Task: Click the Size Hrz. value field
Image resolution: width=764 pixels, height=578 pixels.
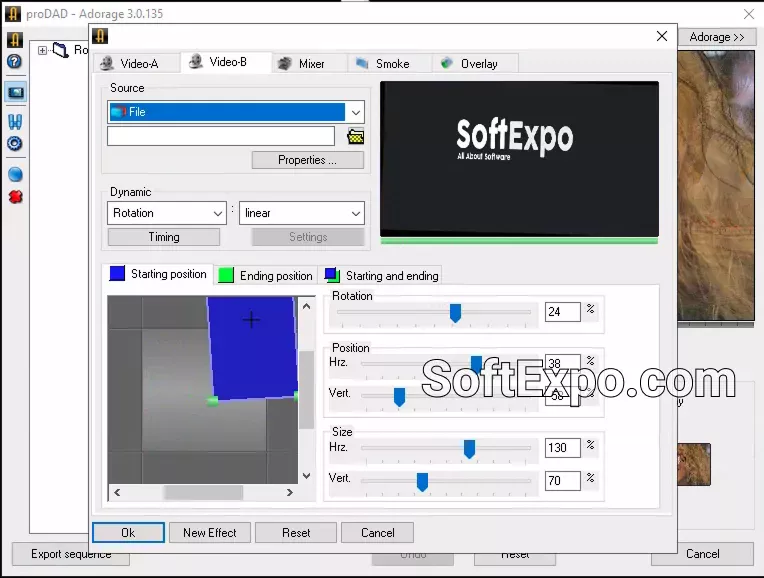Action: pyautogui.click(x=562, y=448)
